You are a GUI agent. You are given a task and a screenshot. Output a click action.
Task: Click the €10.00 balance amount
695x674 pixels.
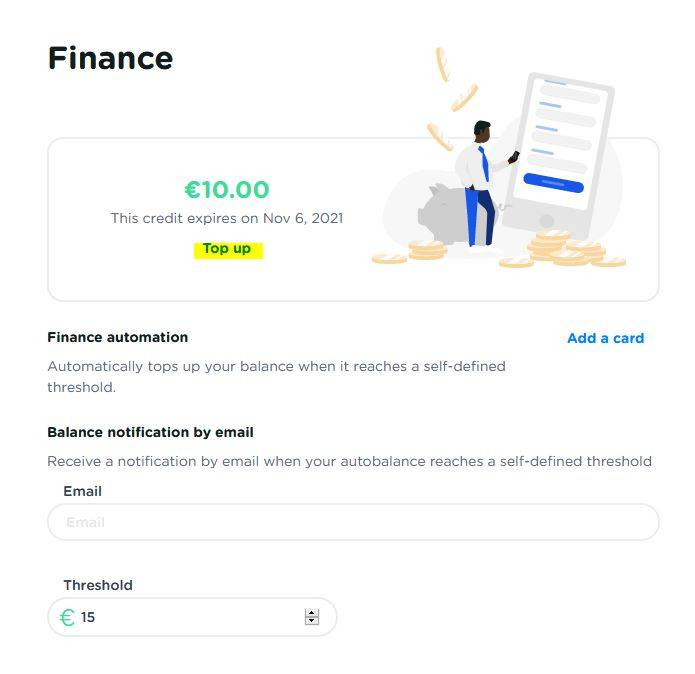coord(227,189)
